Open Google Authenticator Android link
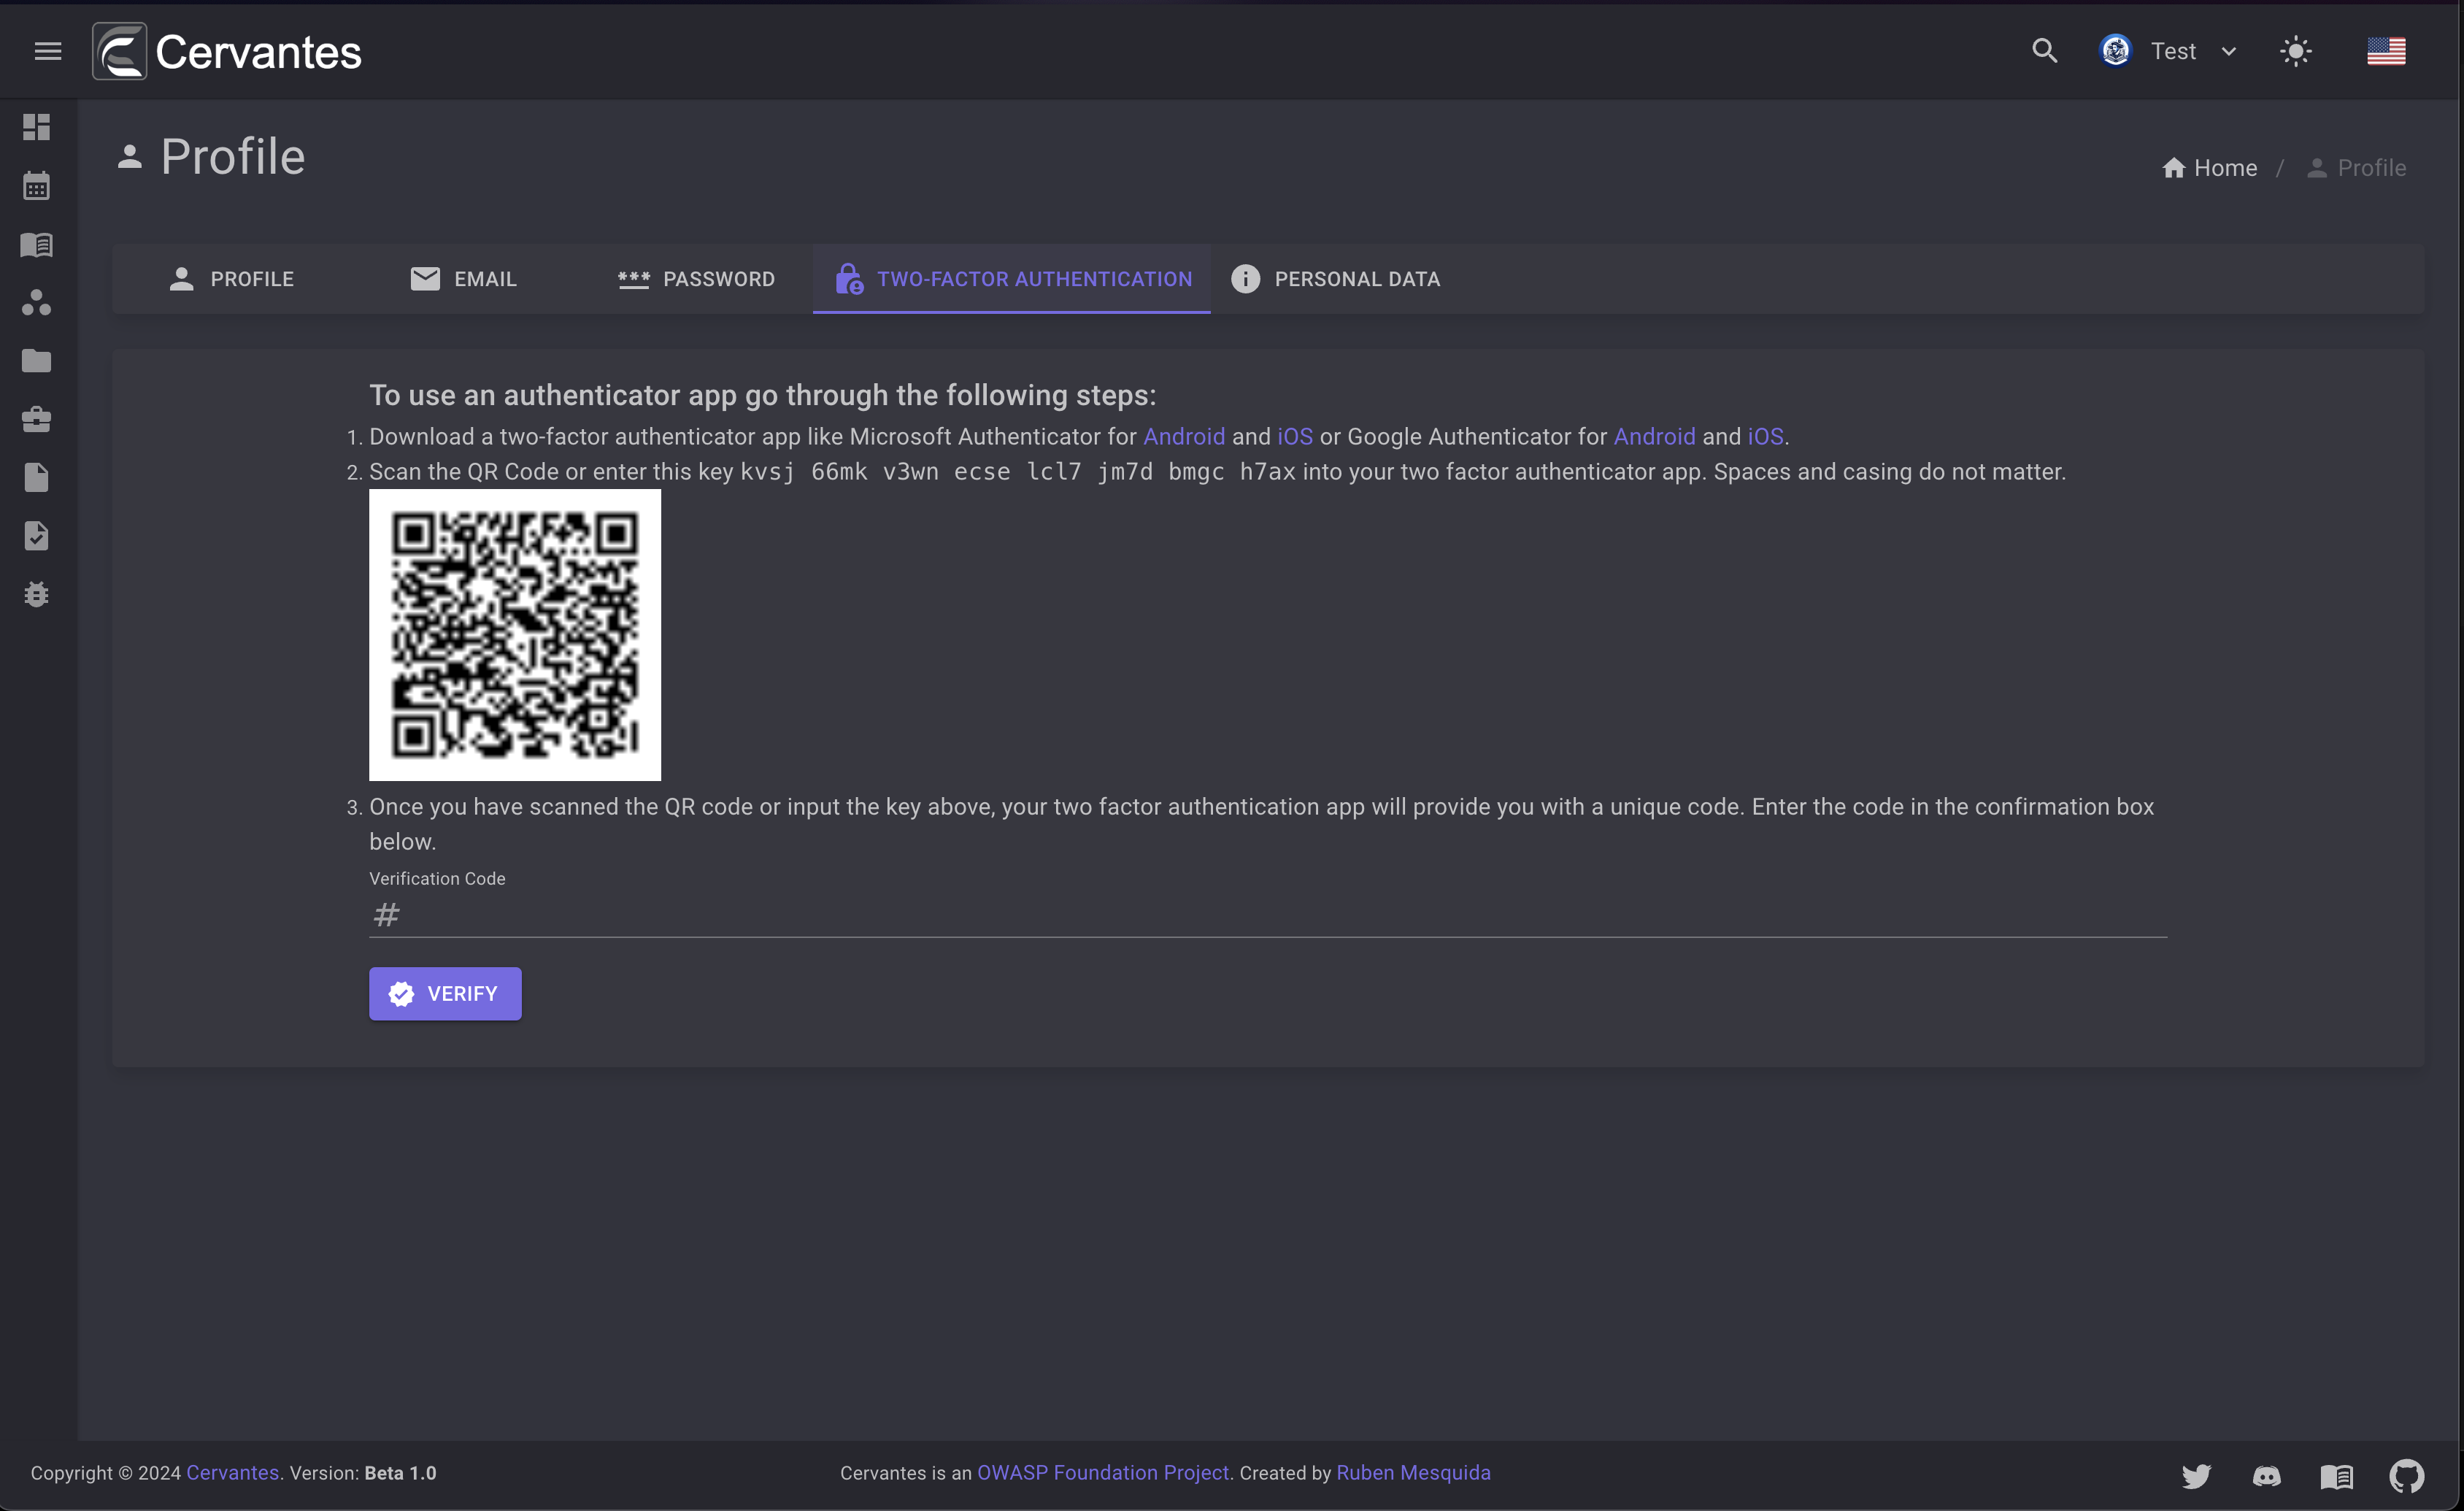 (x=1654, y=437)
